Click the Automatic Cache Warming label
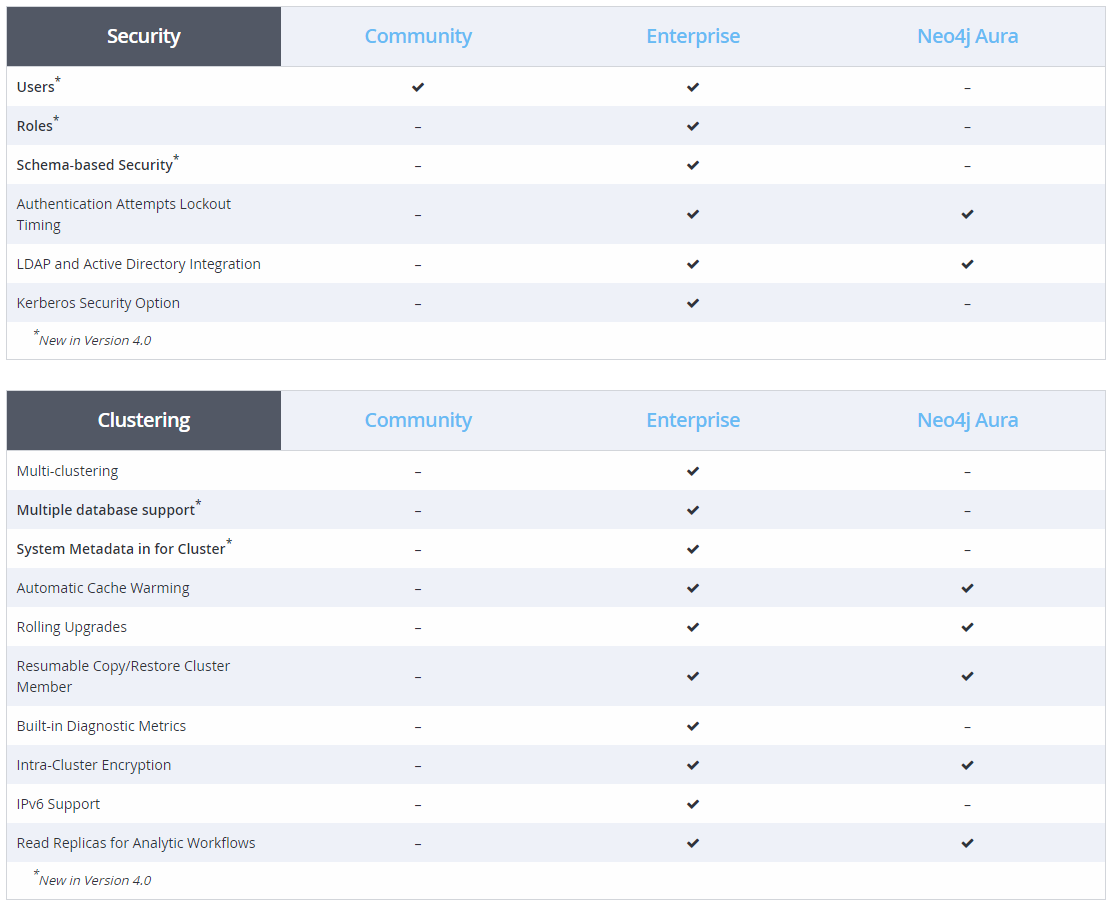 point(103,588)
